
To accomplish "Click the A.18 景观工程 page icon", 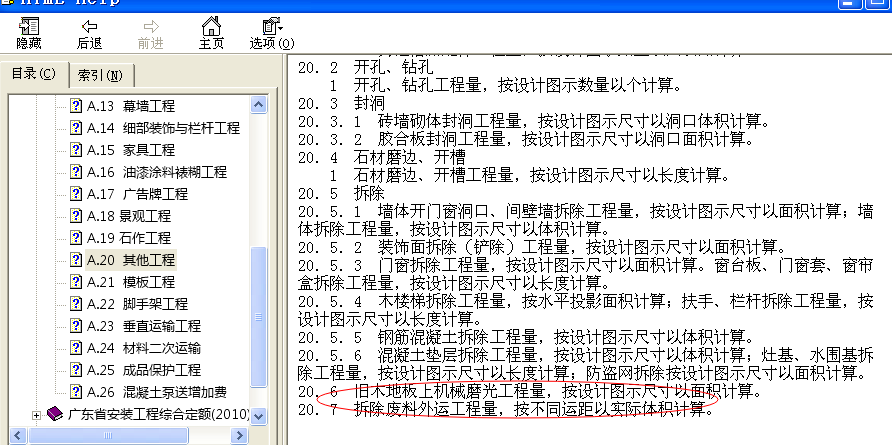I will (76, 216).
